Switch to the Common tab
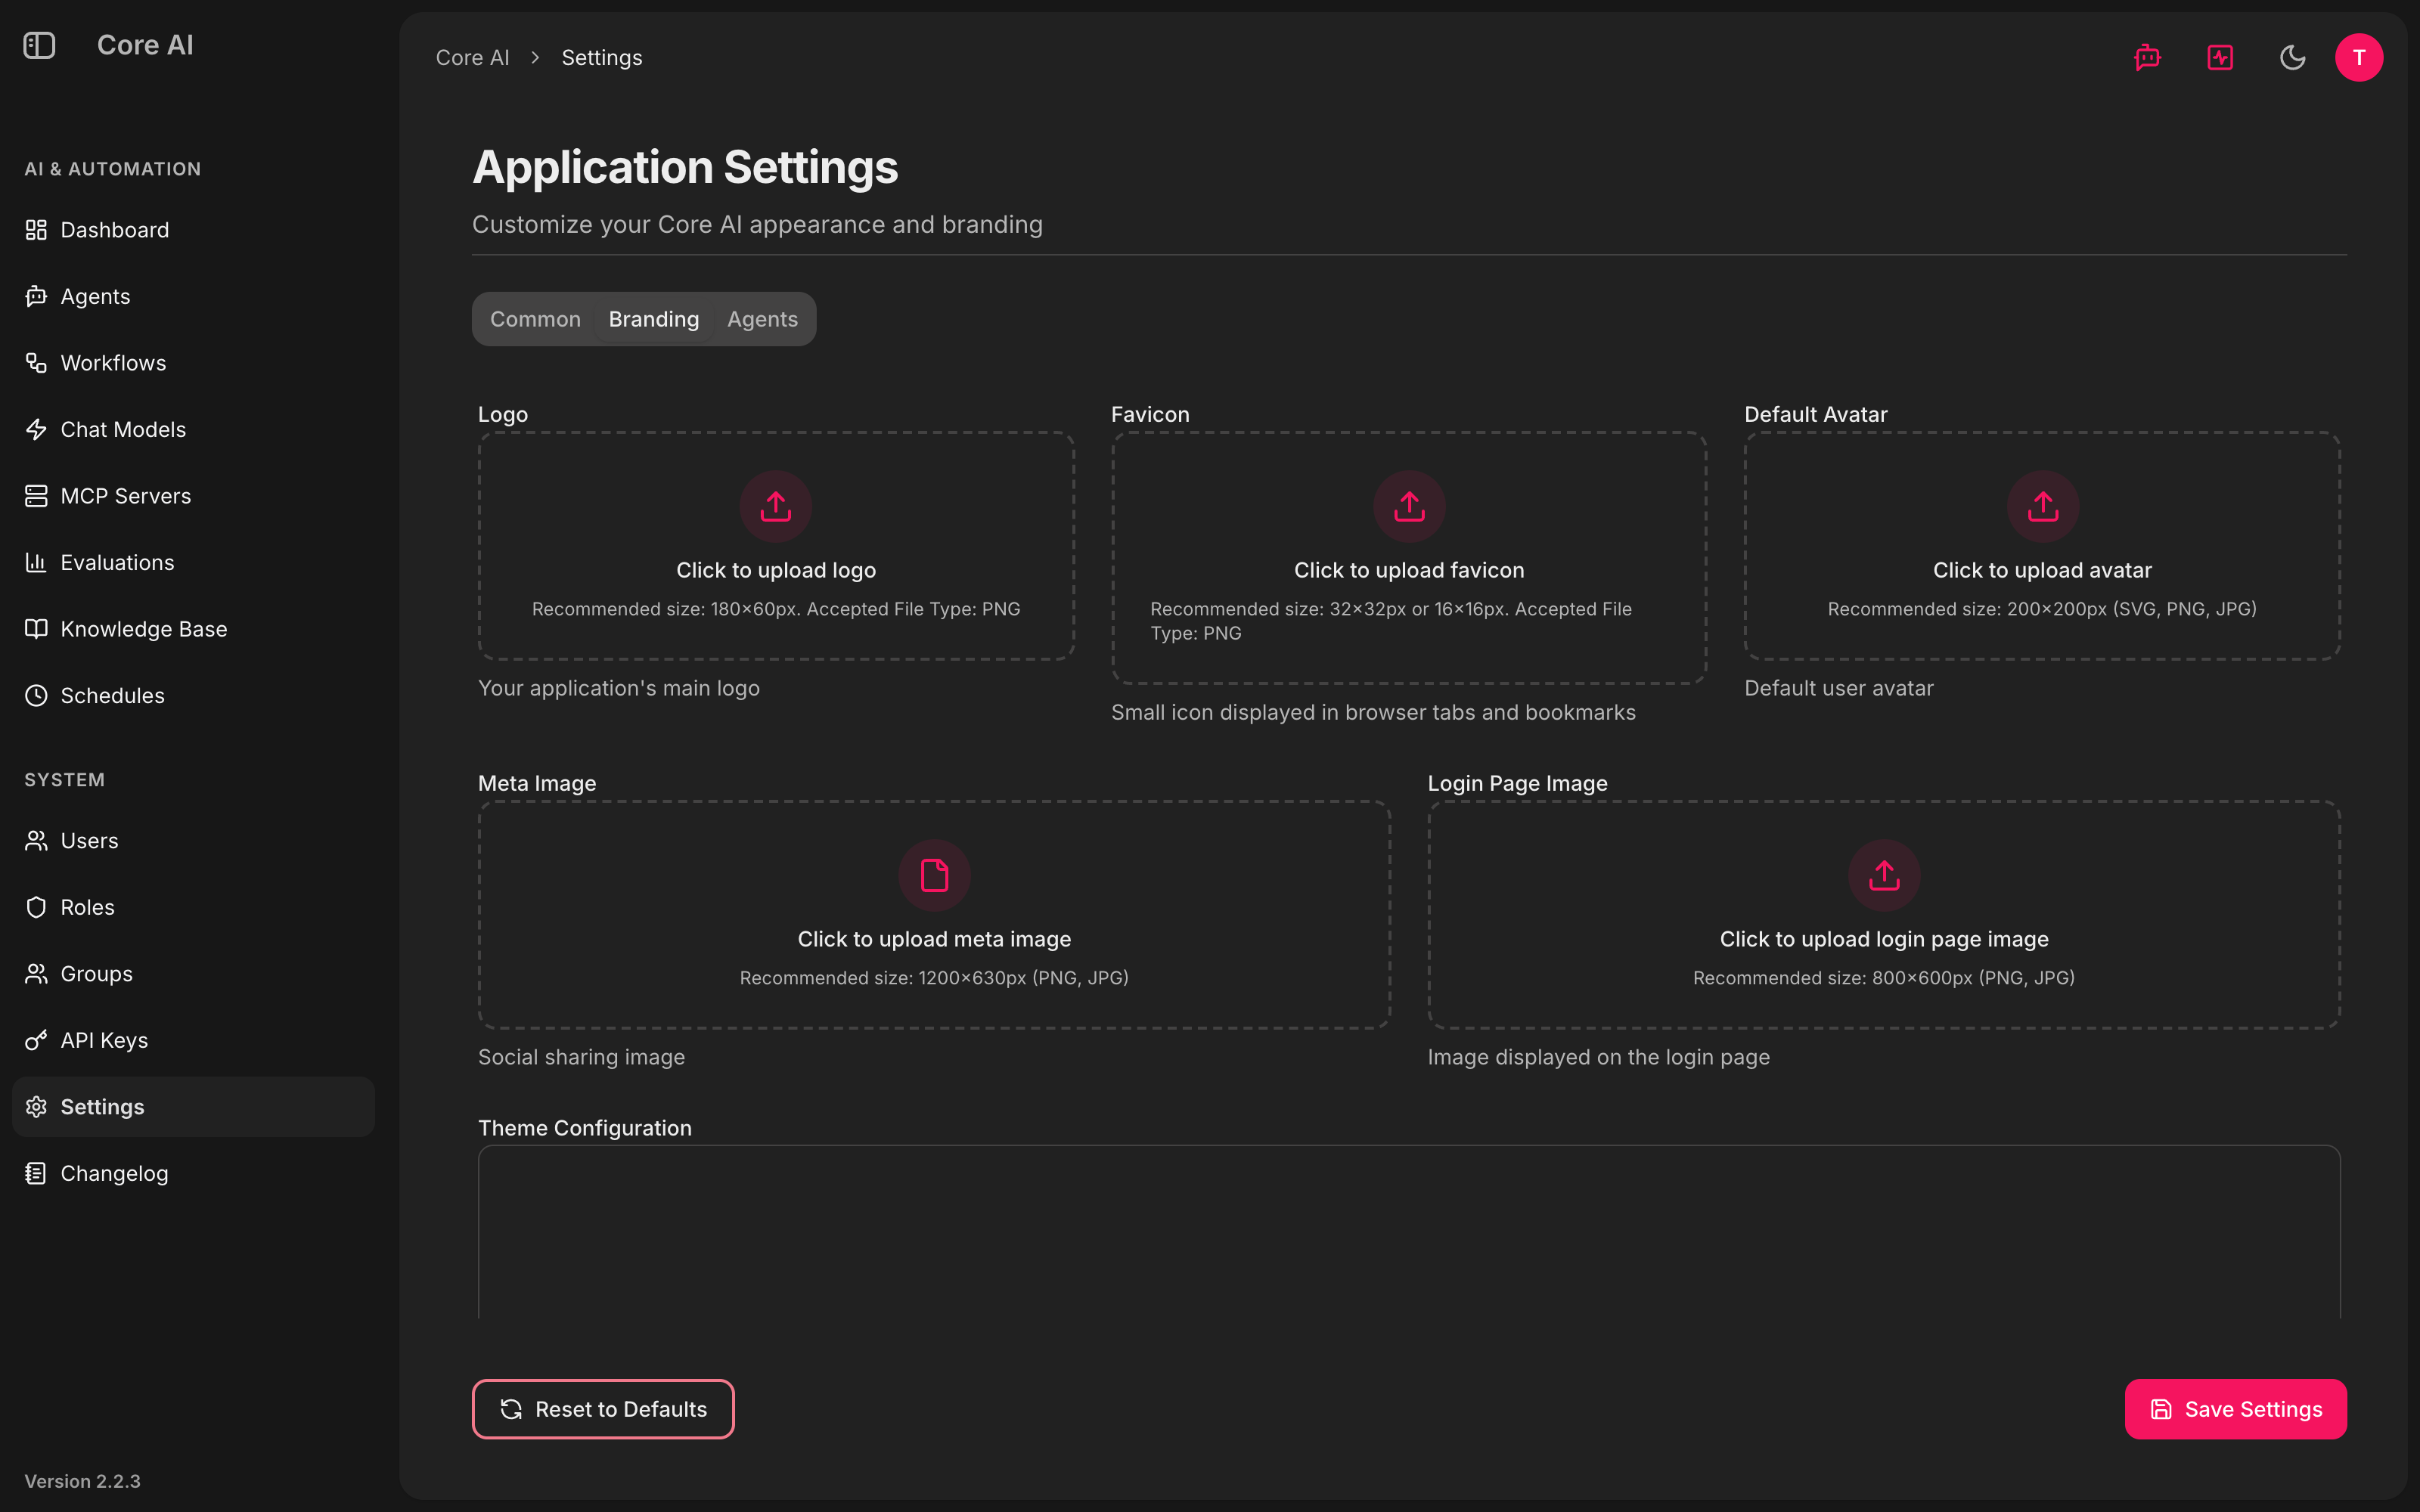2420x1512 pixels. tap(535, 319)
